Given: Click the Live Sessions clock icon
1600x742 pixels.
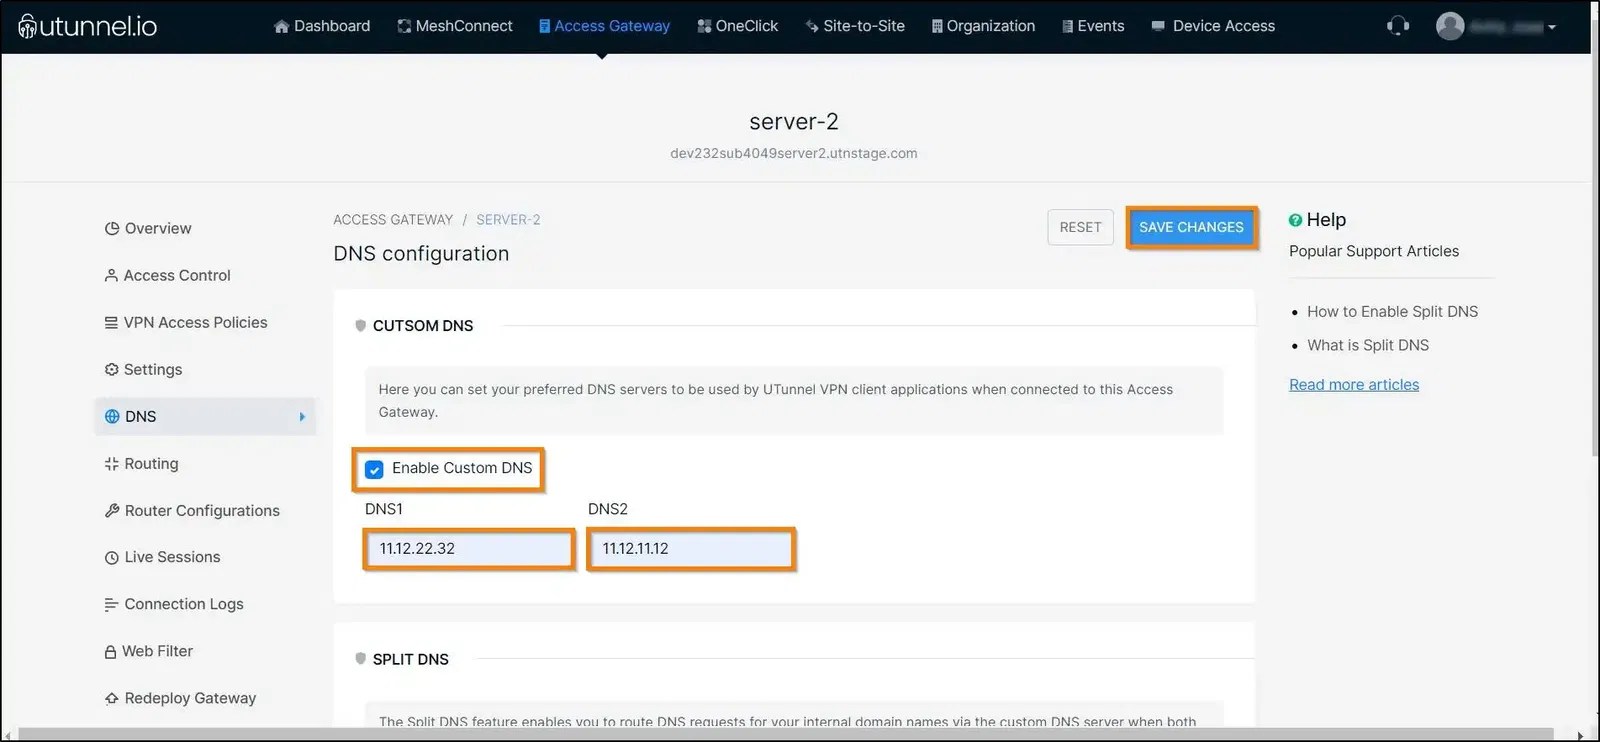Looking at the screenshot, I should [x=112, y=557].
